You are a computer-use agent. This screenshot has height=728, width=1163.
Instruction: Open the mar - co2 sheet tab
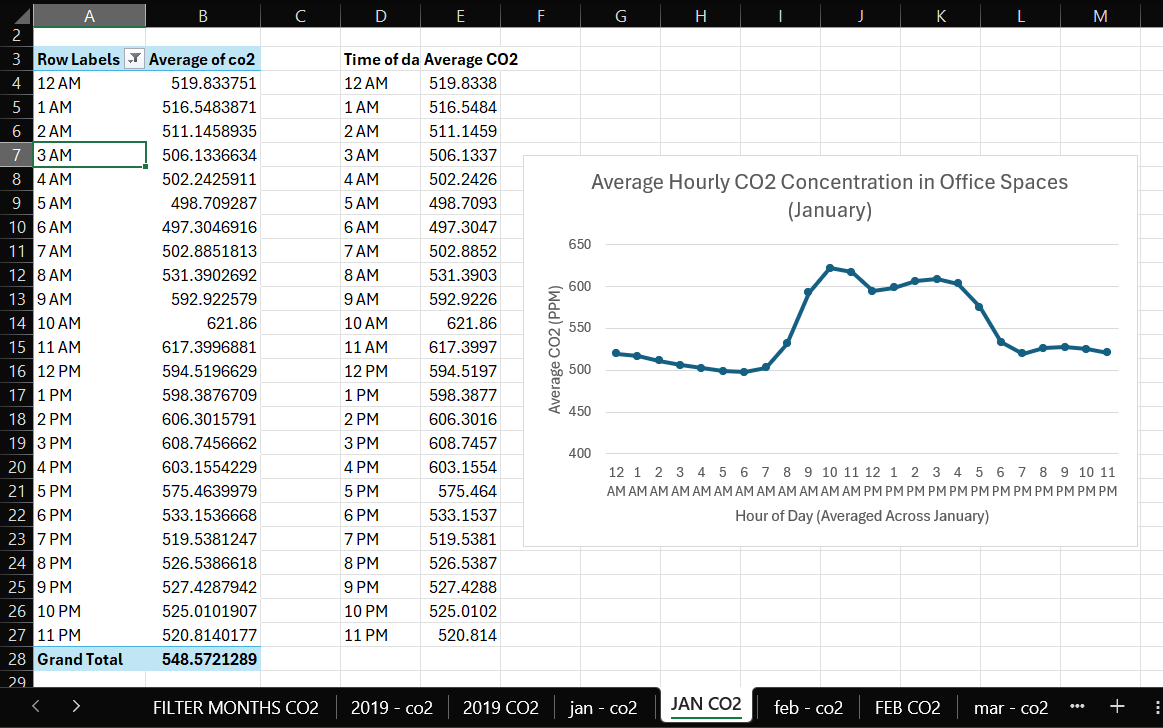tap(1010, 706)
